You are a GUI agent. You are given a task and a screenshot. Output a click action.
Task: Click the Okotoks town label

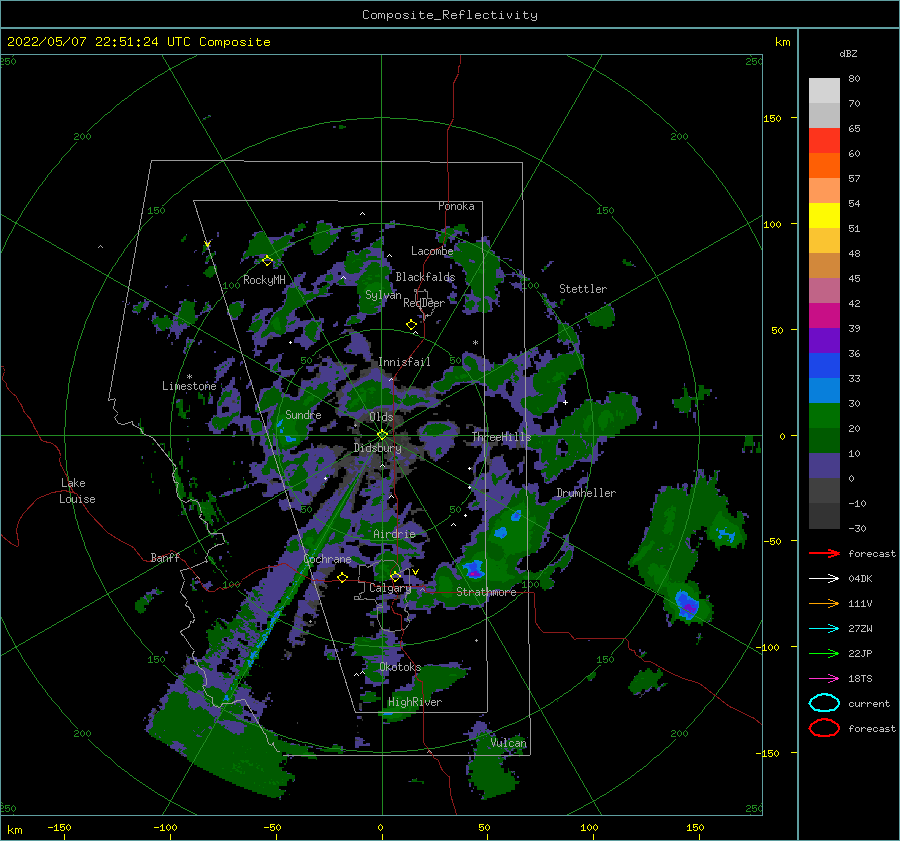click(x=400, y=667)
